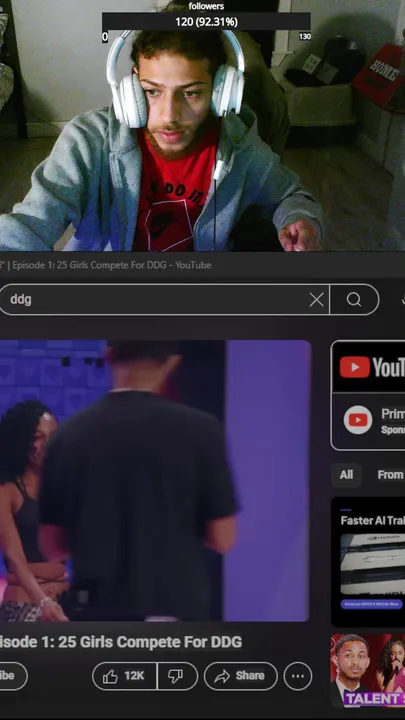
Task: Open the Faster AI Training ad thumbnail
Action: [372, 564]
